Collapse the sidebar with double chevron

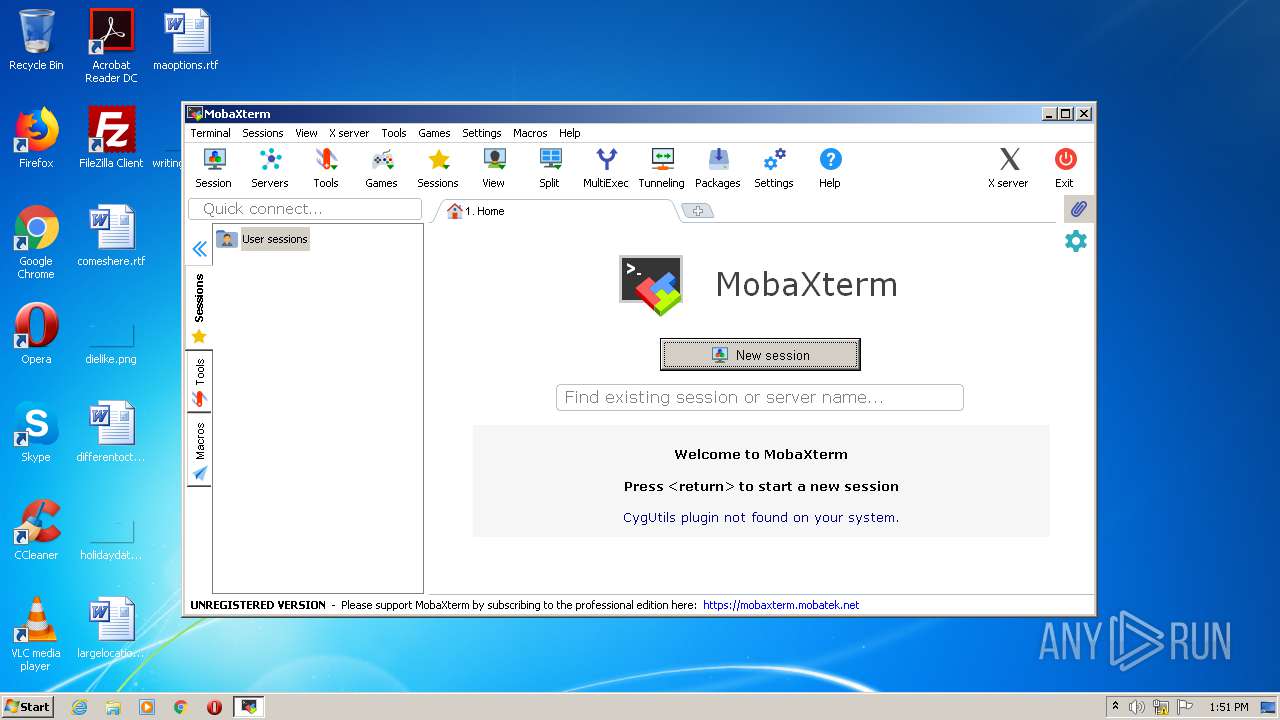[200, 249]
